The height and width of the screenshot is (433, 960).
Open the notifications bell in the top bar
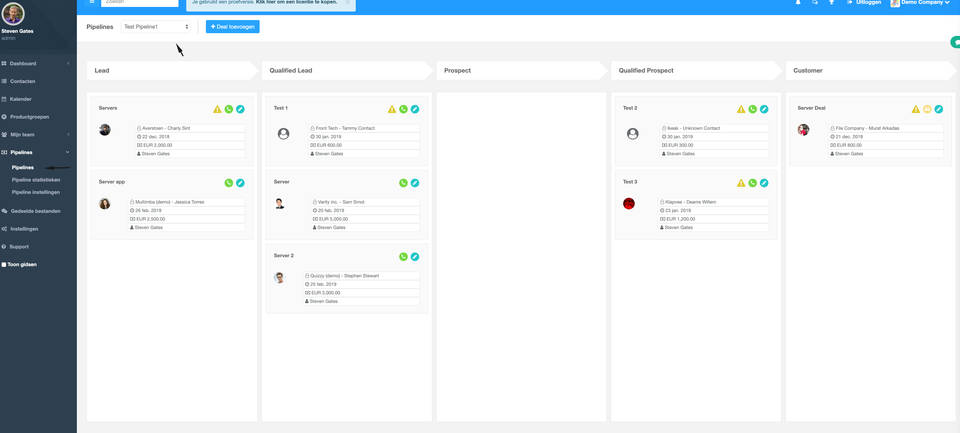798,3
